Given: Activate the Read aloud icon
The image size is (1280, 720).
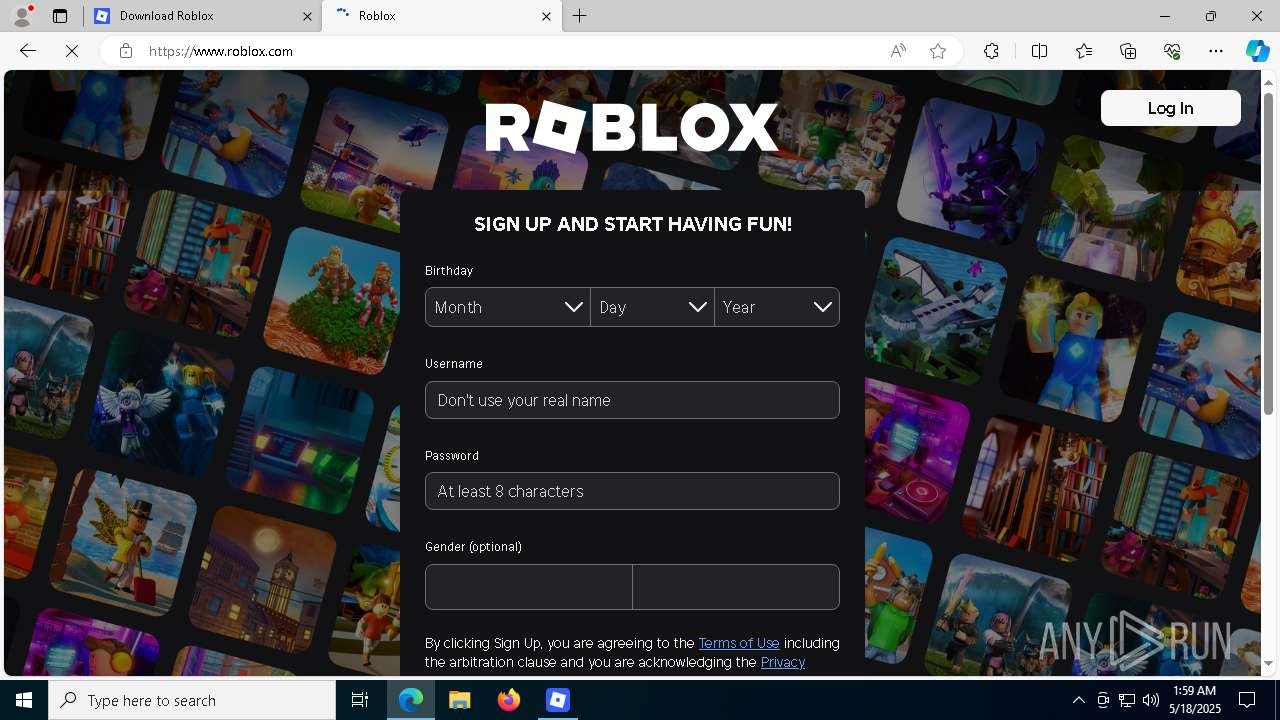Looking at the screenshot, I should click(x=898, y=51).
